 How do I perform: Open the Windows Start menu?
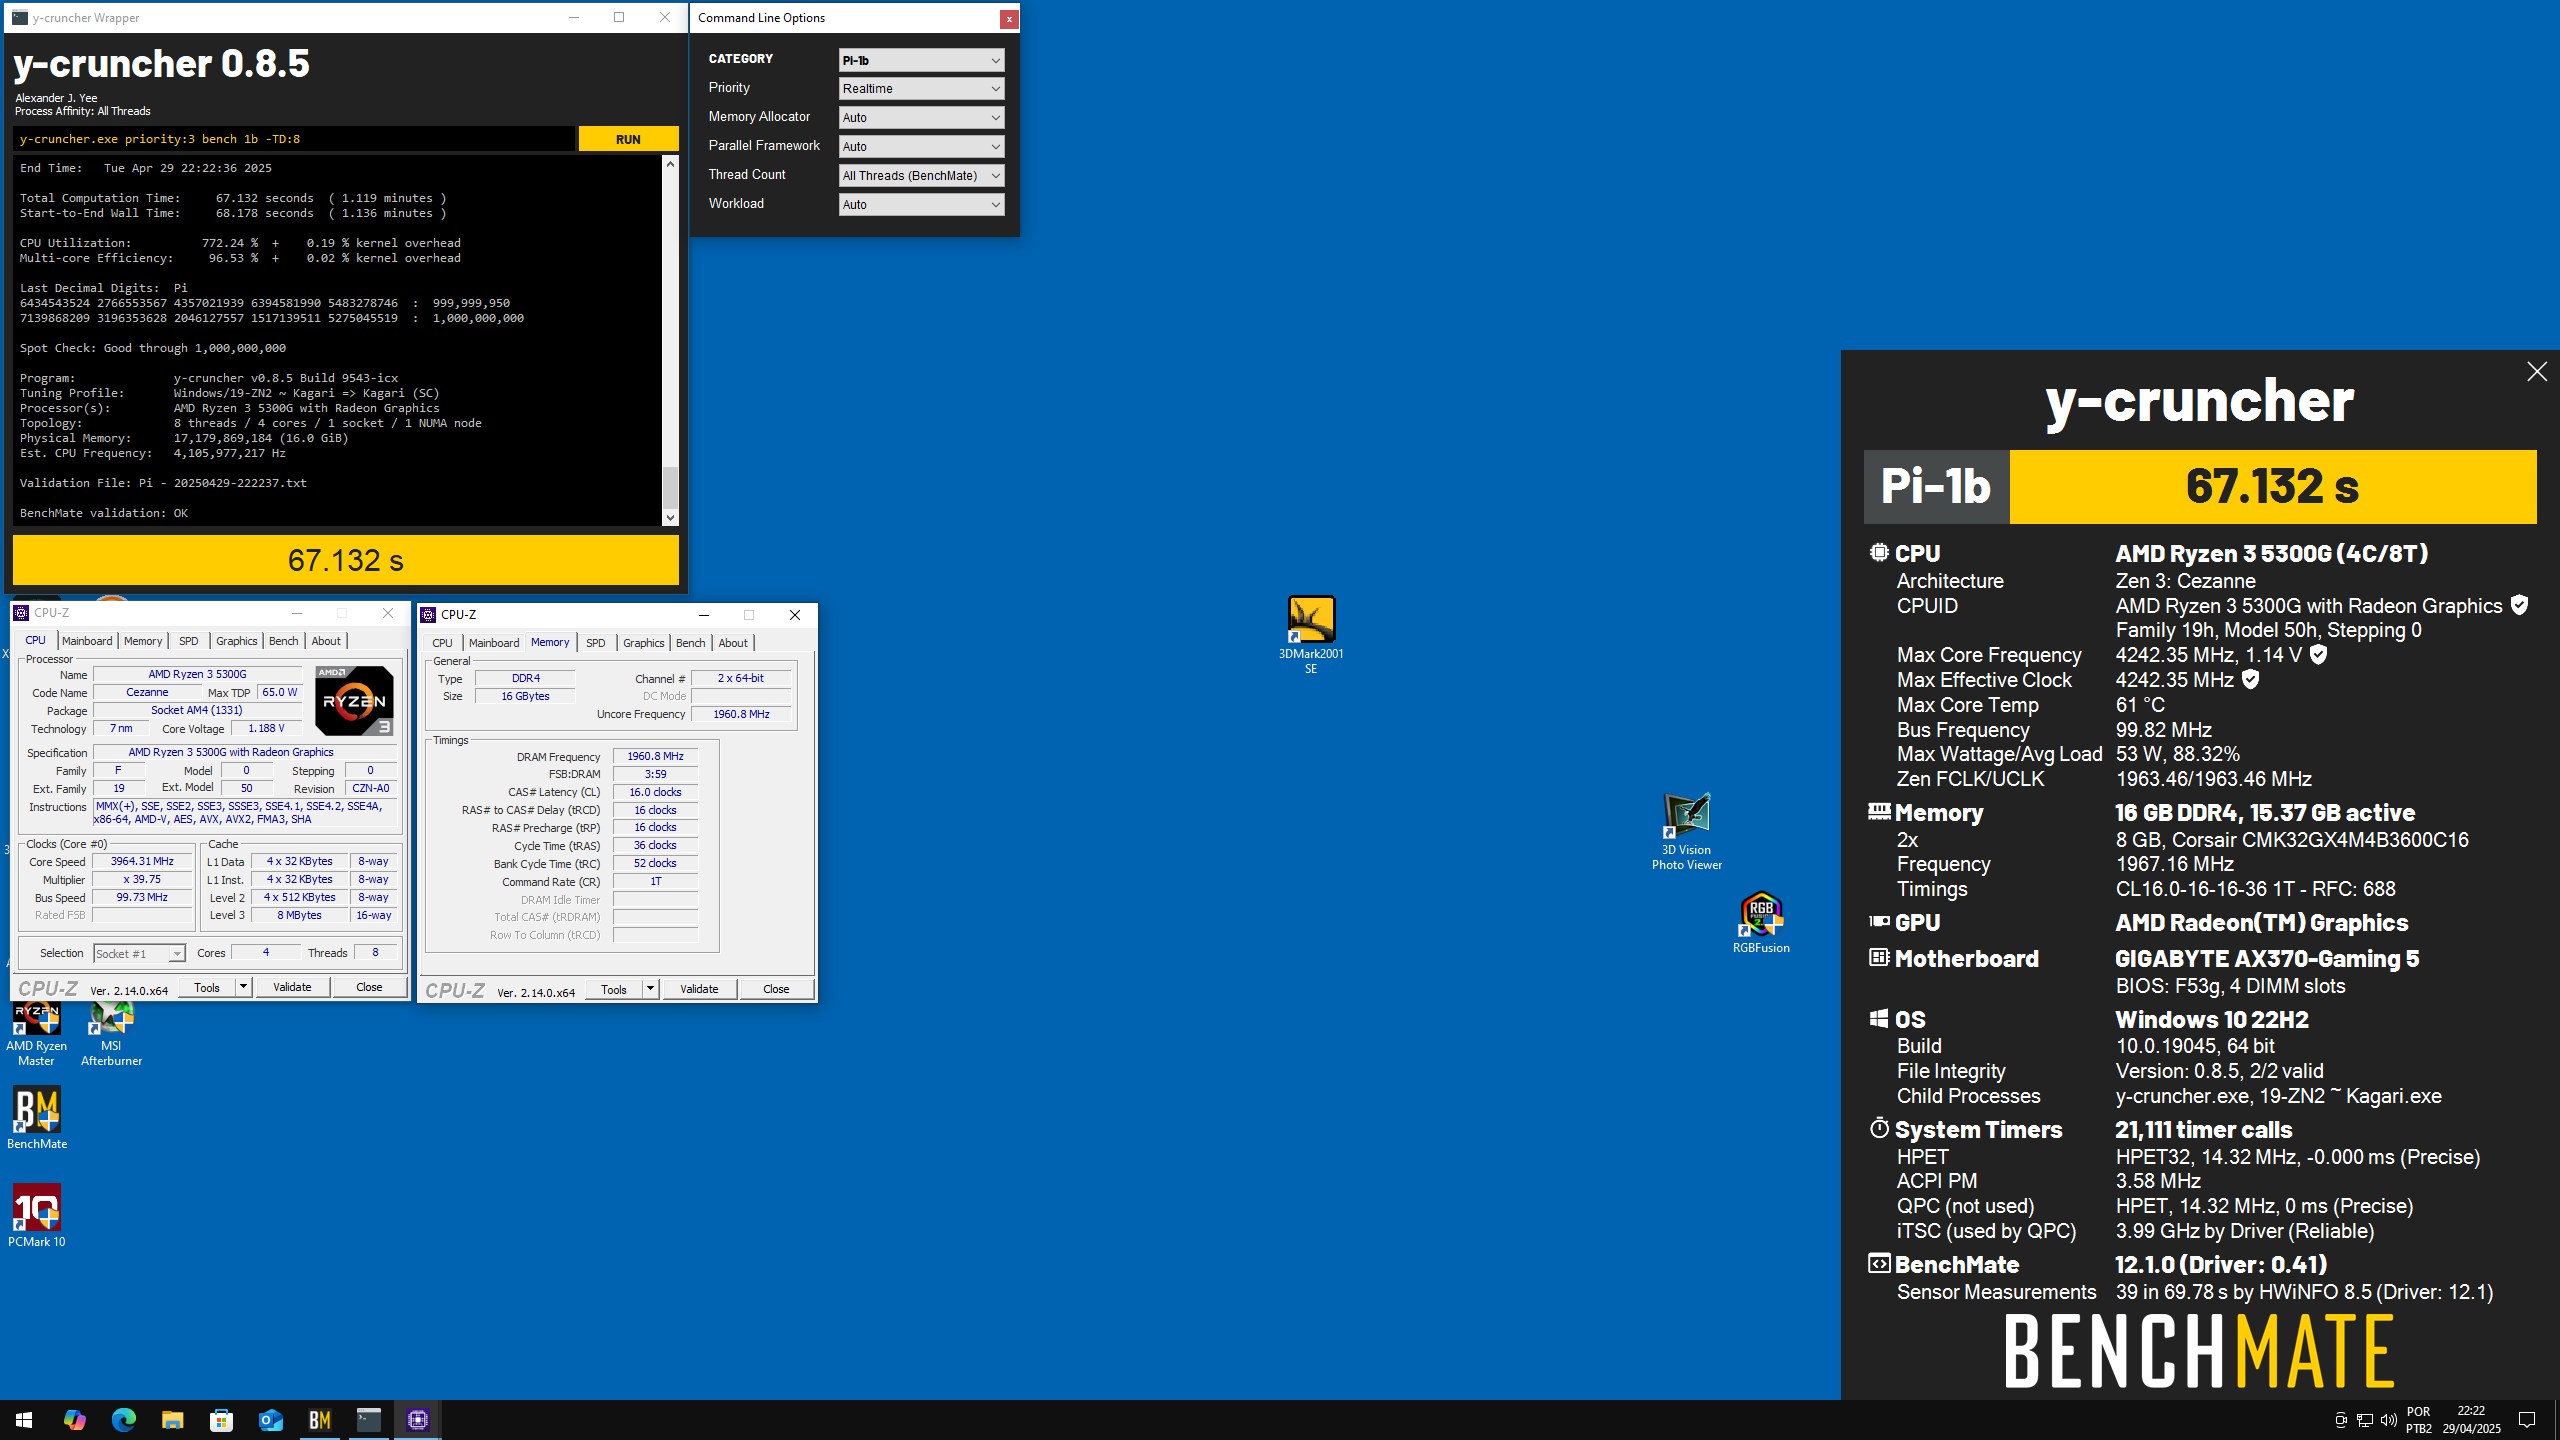point(24,1419)
